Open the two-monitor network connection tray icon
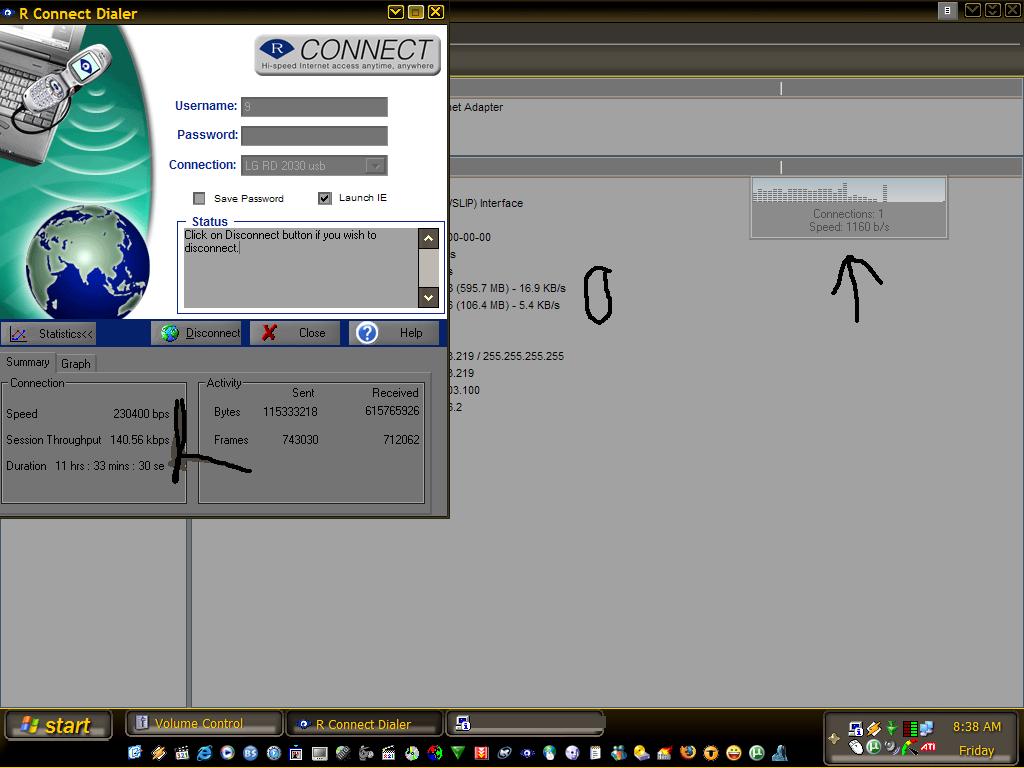 click(926, 728)
